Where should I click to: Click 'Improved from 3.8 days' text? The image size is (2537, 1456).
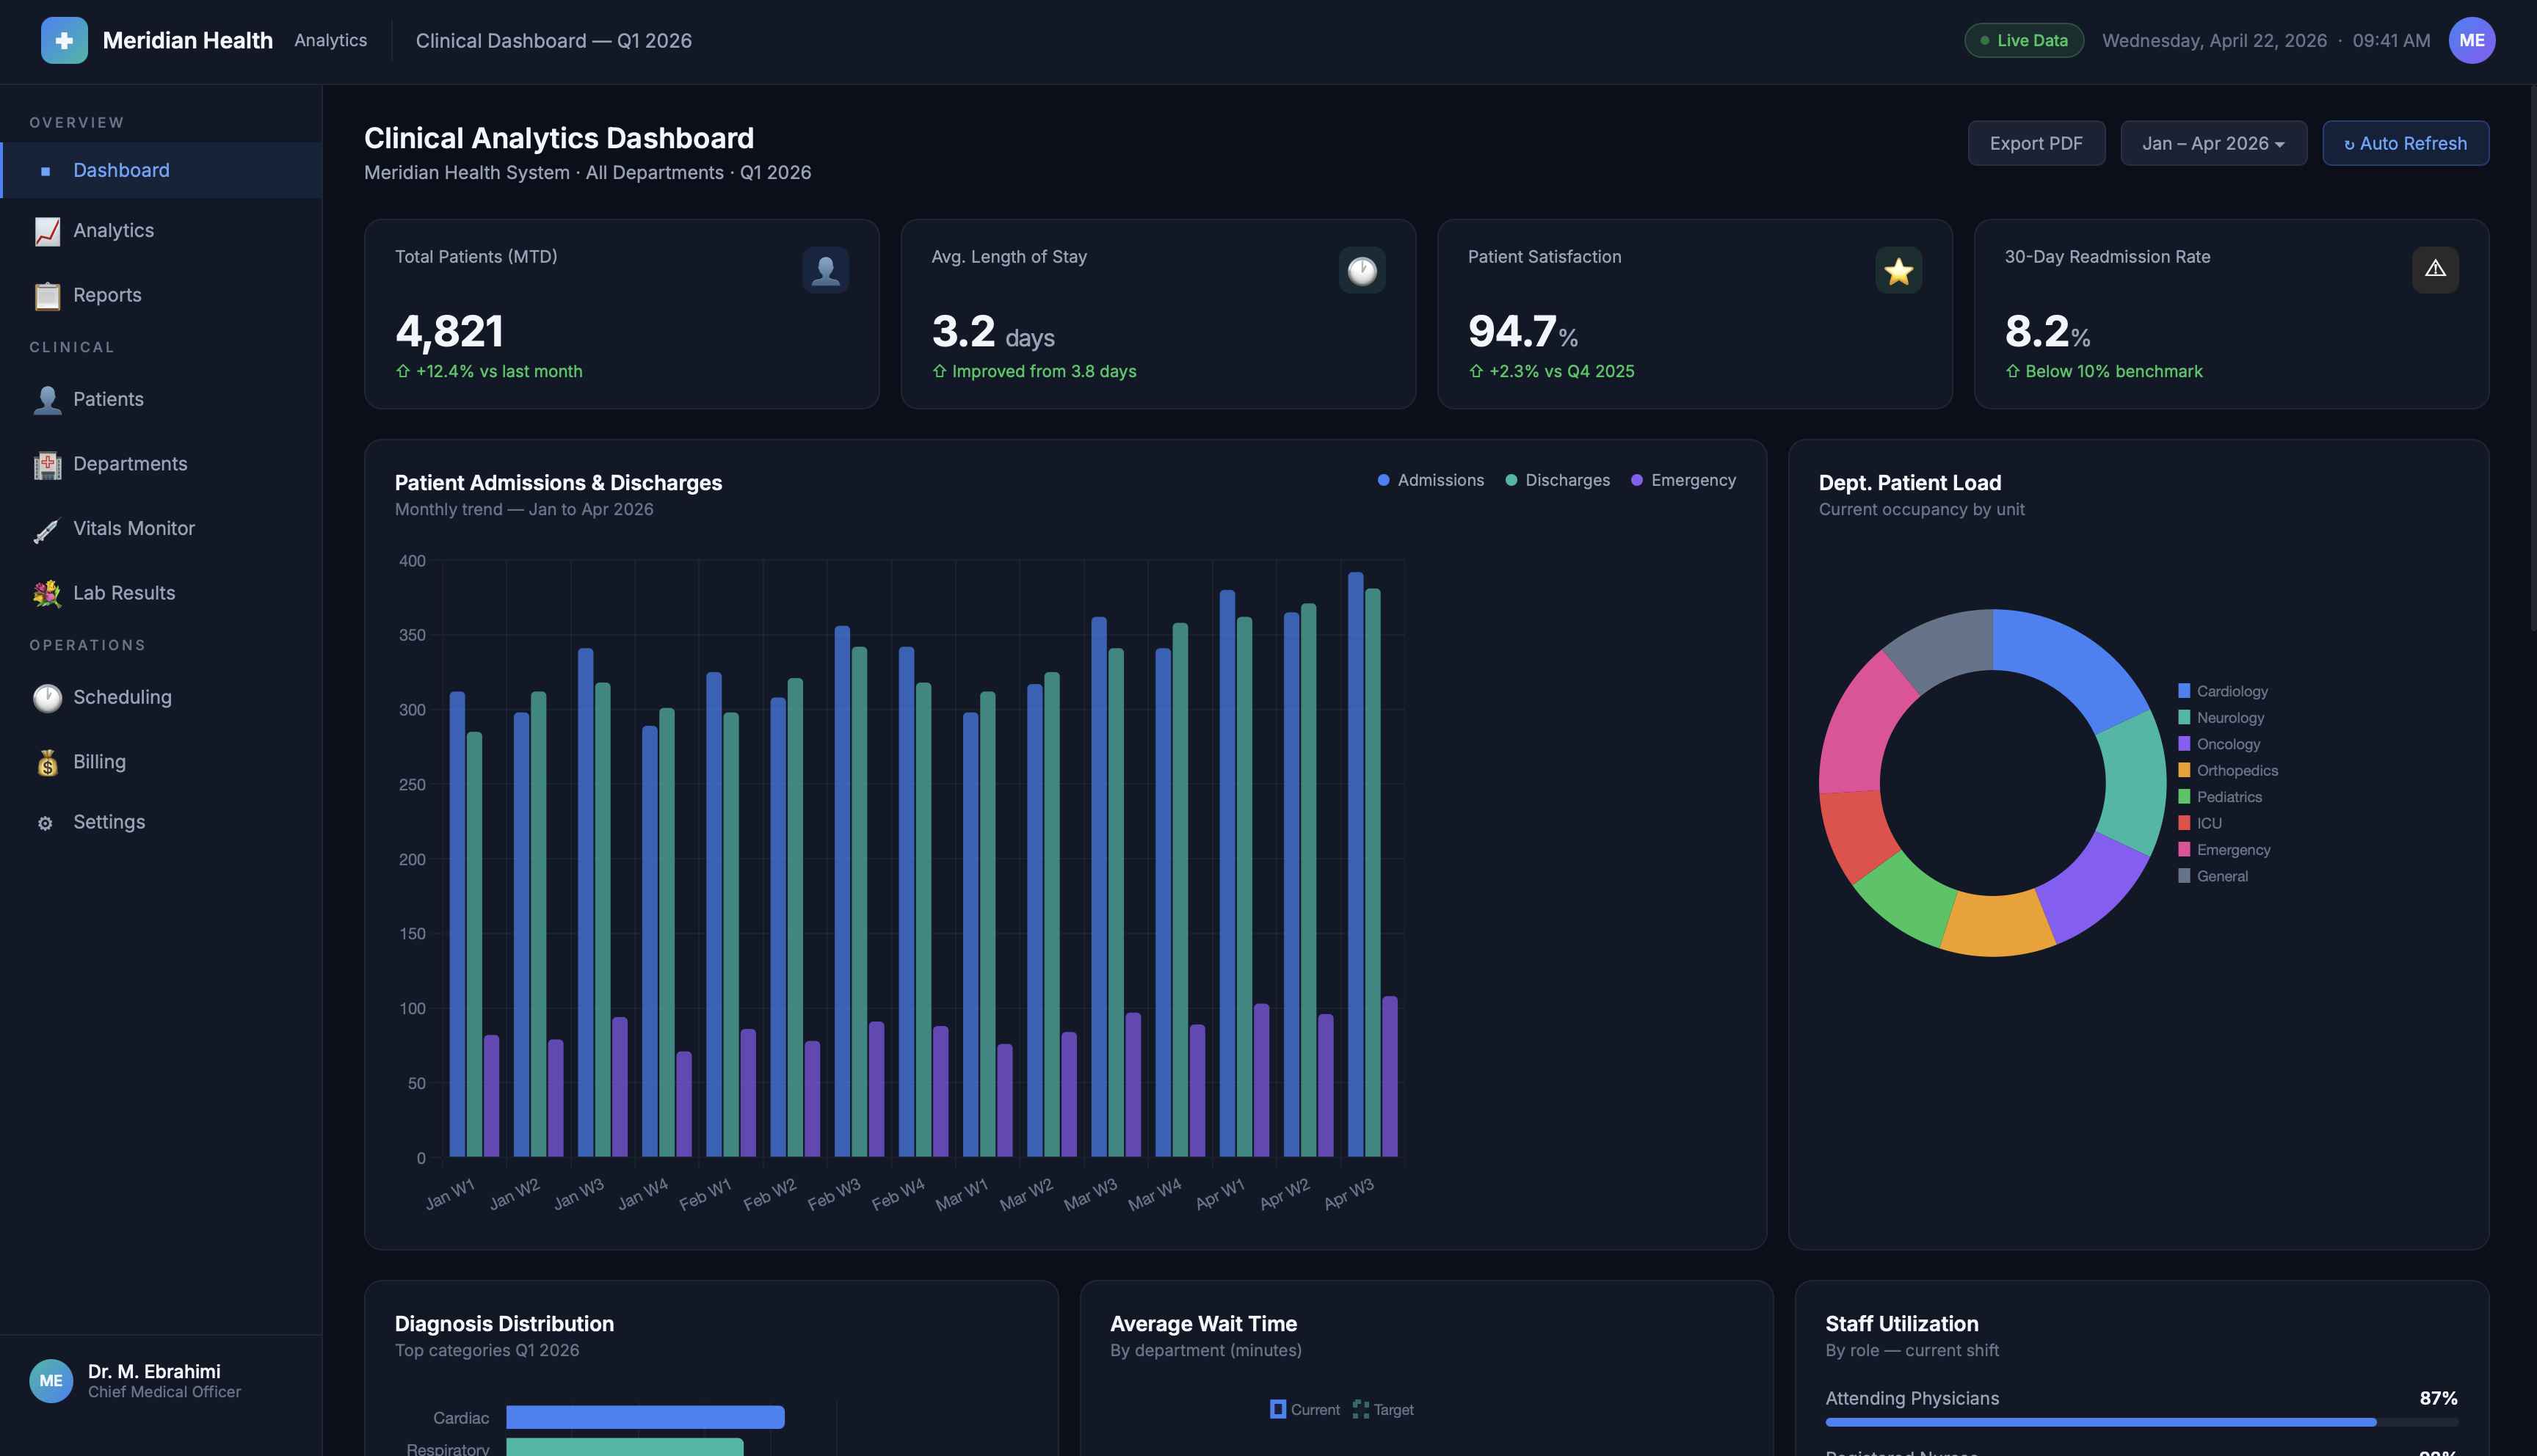[1044, 371]
